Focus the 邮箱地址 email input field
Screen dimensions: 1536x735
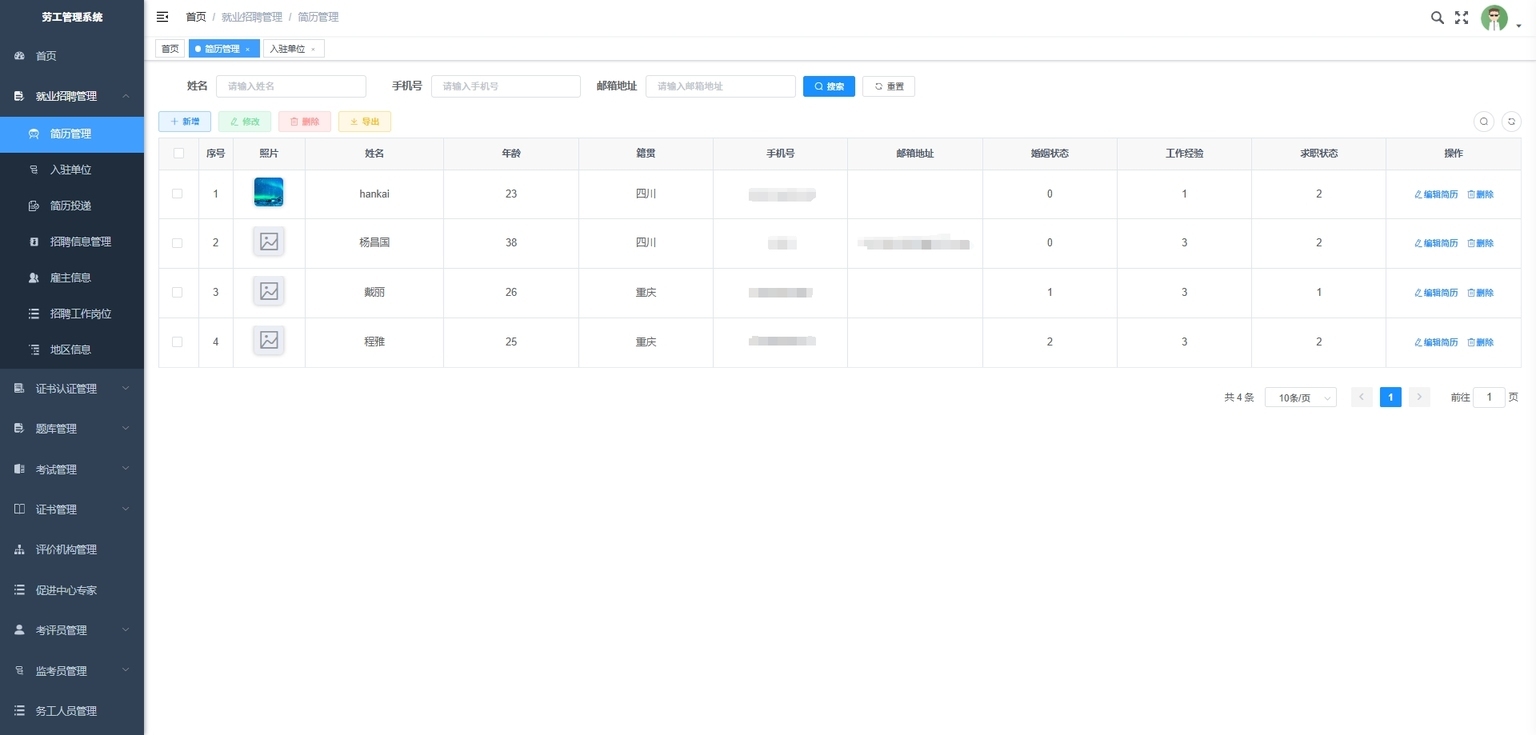point(721,87)
